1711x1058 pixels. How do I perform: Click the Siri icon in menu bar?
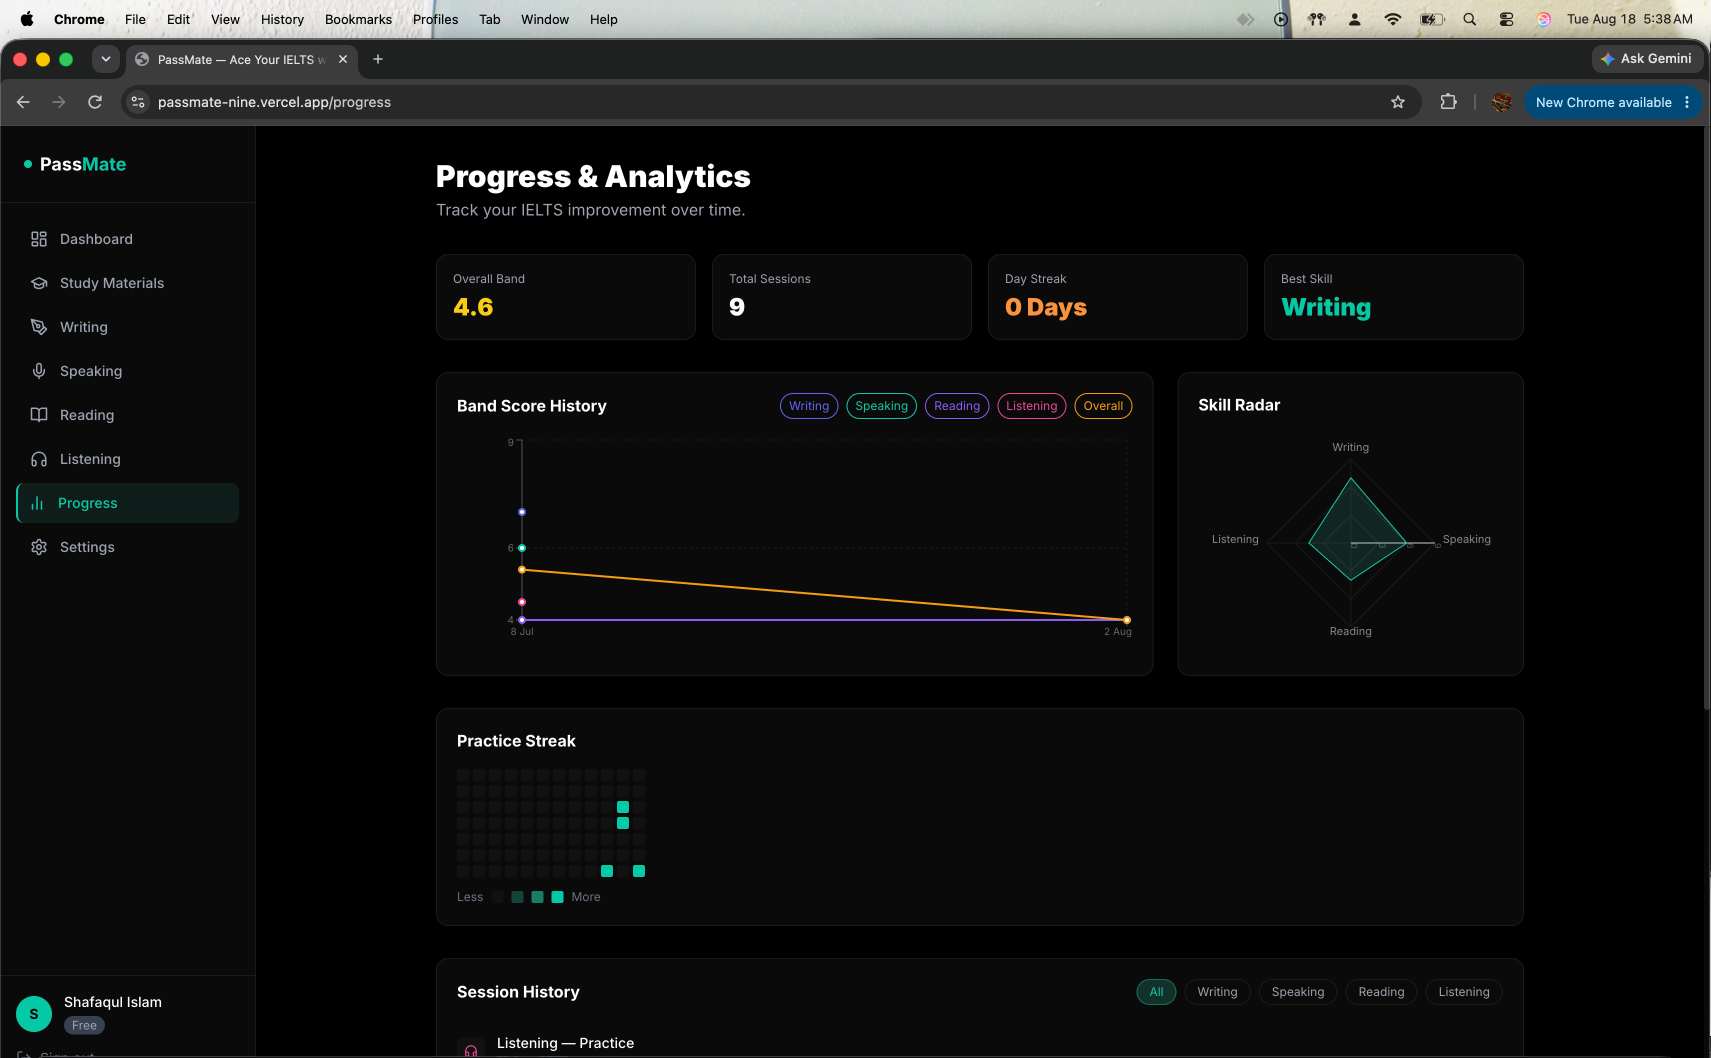[1543, 19]
